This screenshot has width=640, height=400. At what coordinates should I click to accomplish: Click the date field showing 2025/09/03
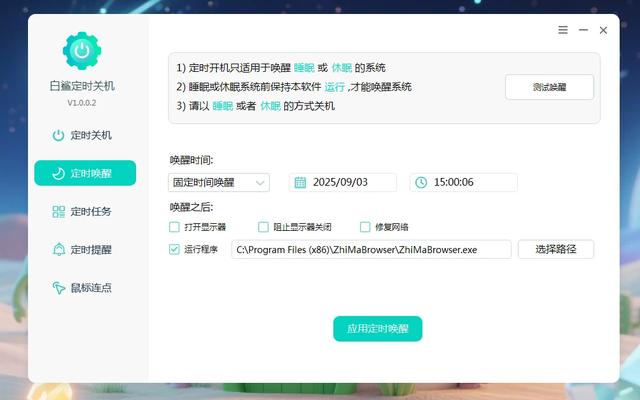[343, 182]
